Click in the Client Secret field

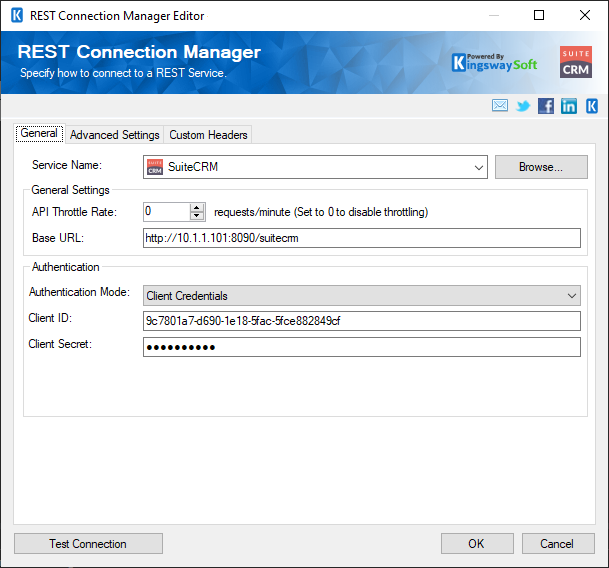tap(362, 347)
